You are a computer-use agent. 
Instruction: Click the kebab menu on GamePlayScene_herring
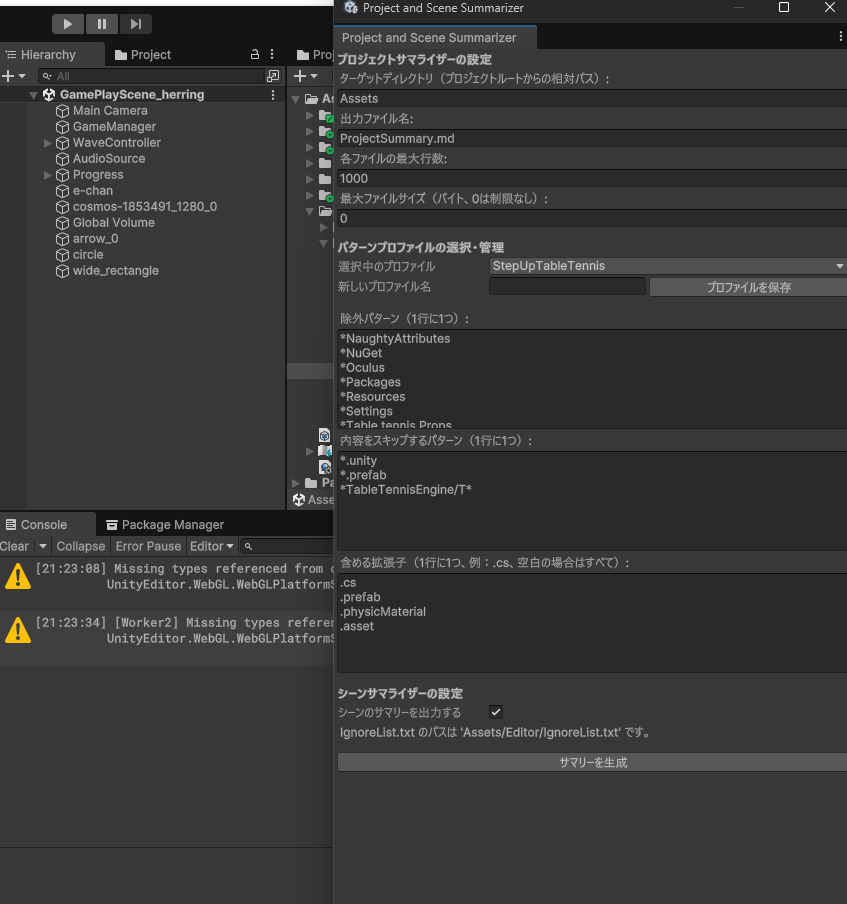pyautogui.click(x=272, y=93)
